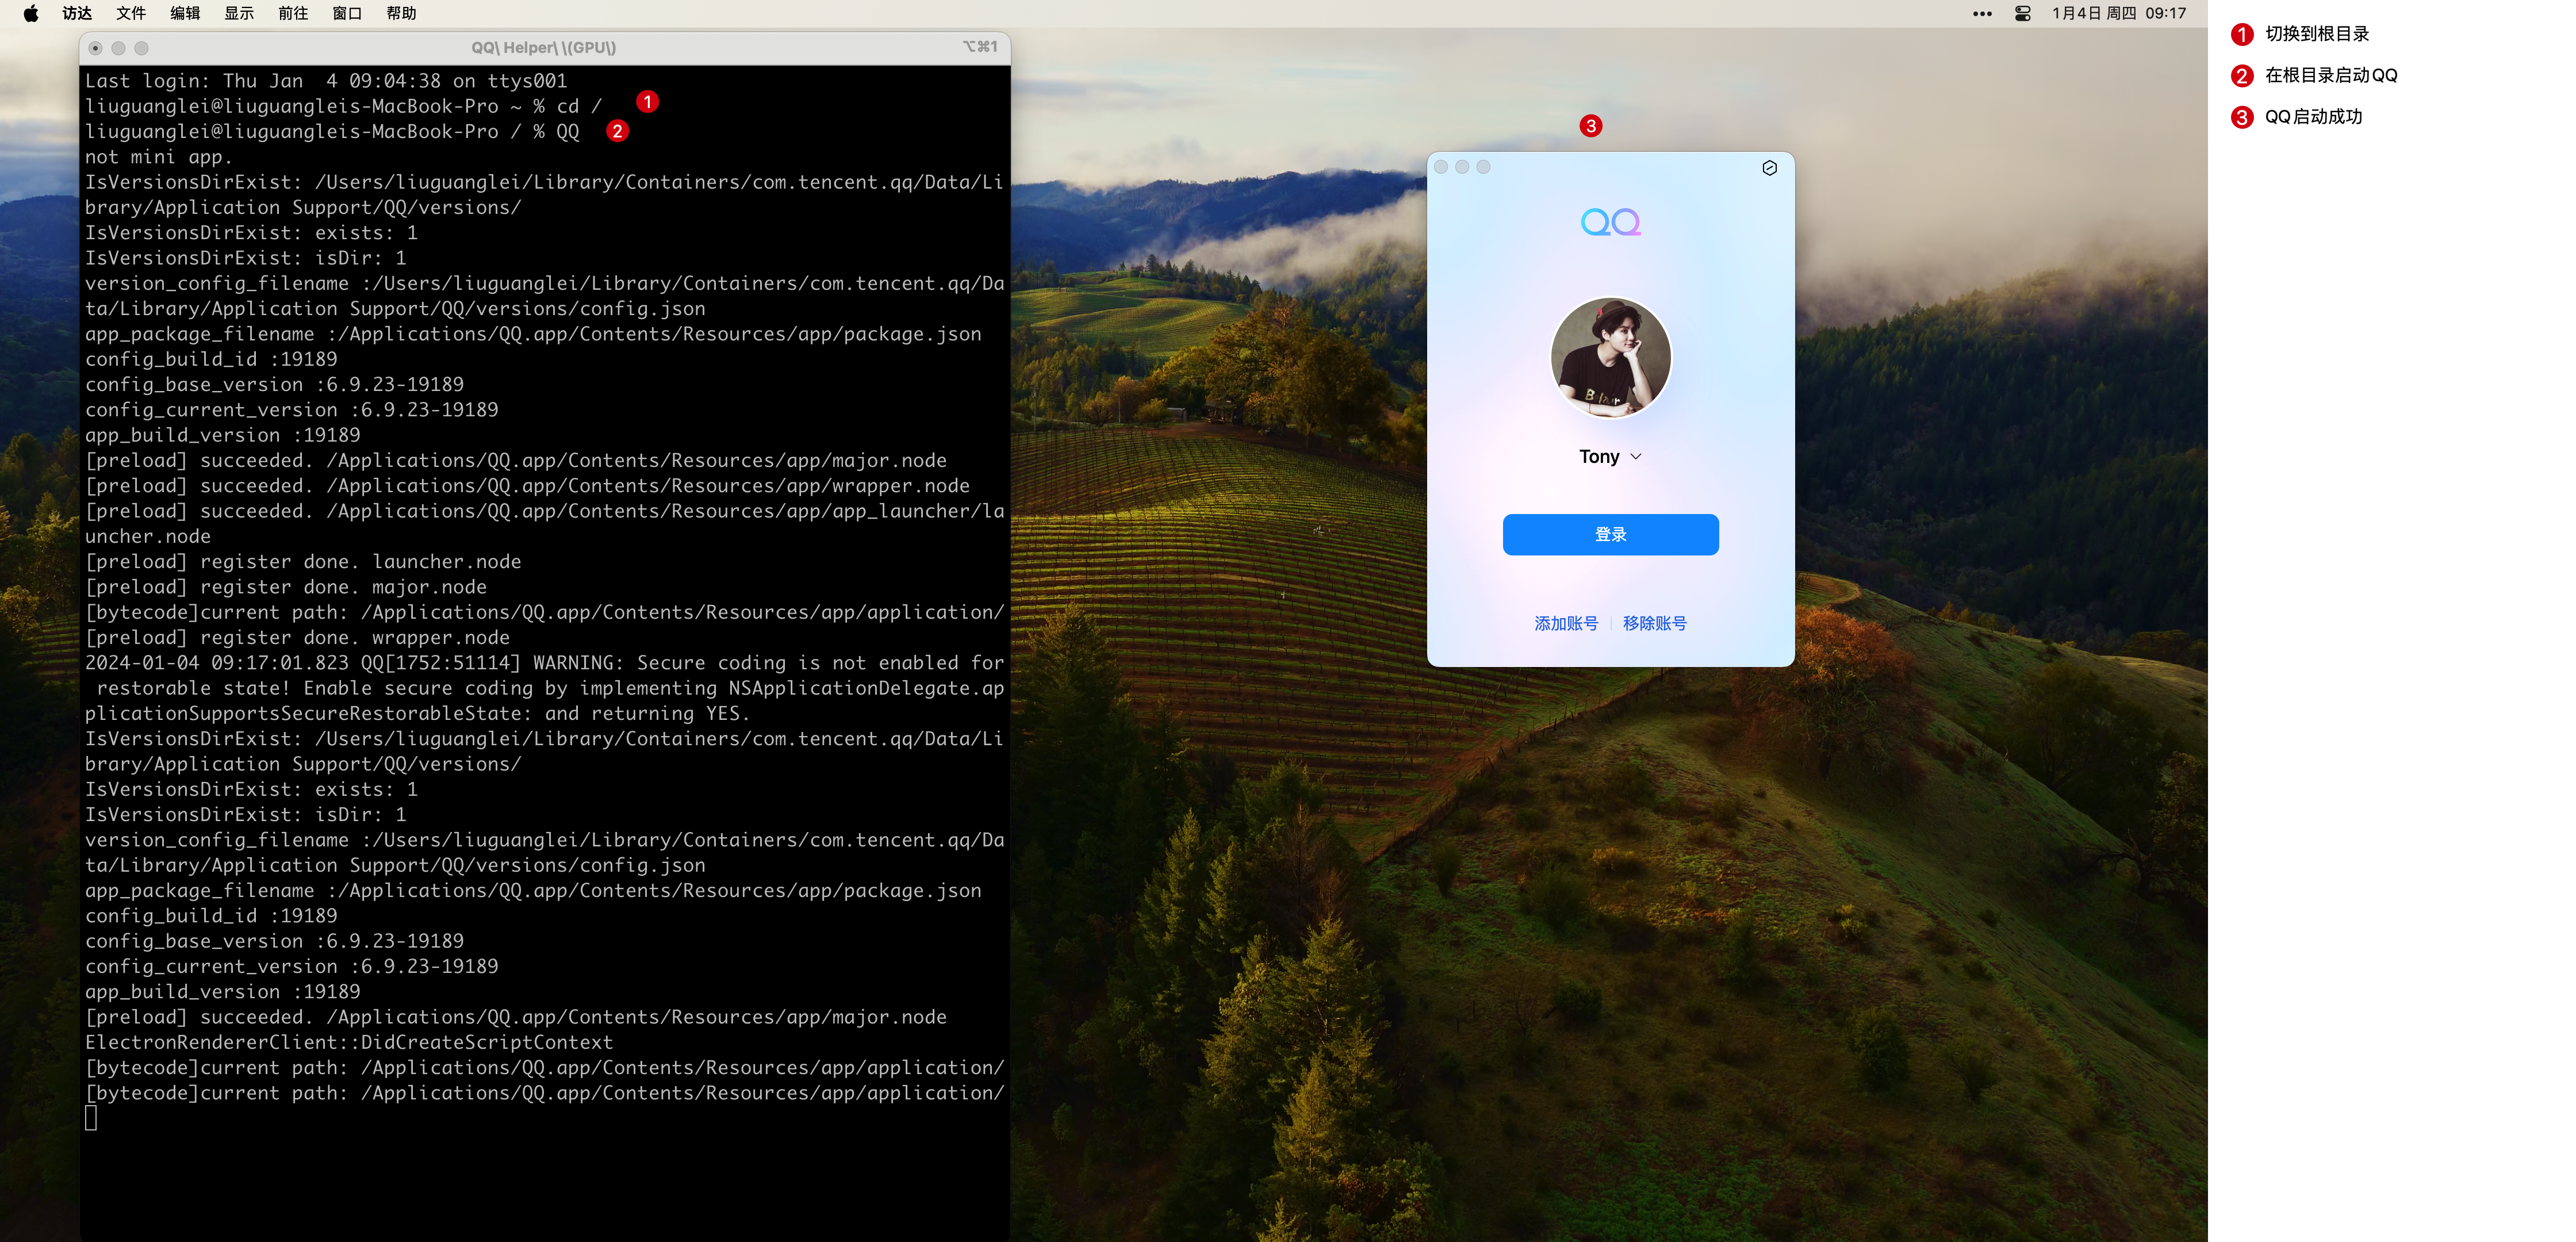
Task: Click 移除账号 link in QQ login
Action: (x=1654, y=623)
